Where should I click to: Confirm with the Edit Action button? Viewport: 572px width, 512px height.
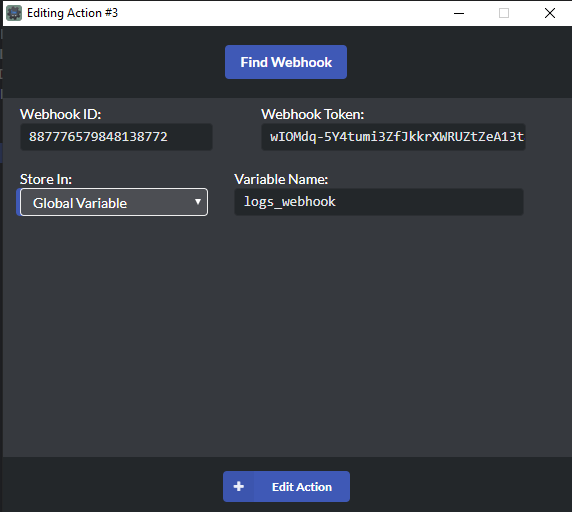(286, 486)
